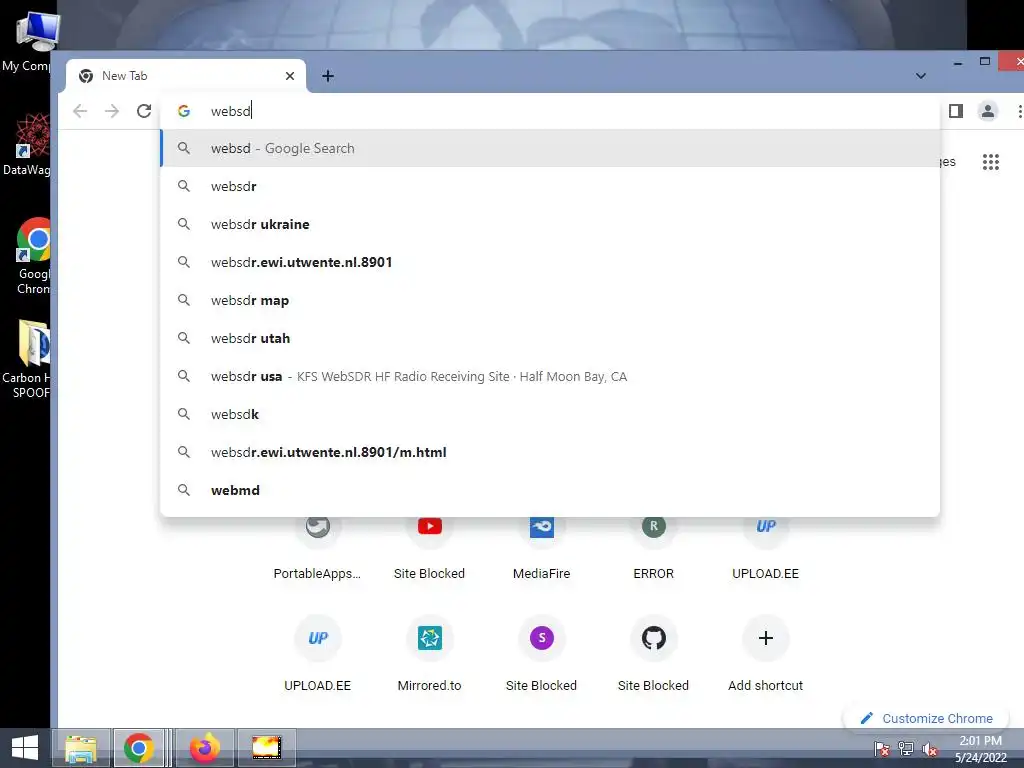This screenshot has height=768, width=1024.
Task: Click the Chrome taskbar icon
Action: (138, 748)
